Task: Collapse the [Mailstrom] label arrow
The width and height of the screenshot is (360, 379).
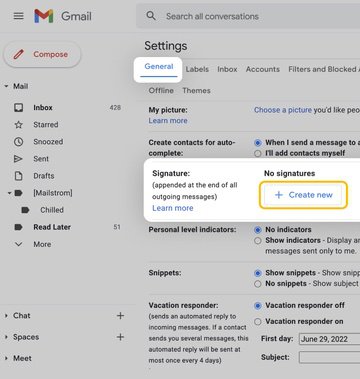Action: click(9, 193)
